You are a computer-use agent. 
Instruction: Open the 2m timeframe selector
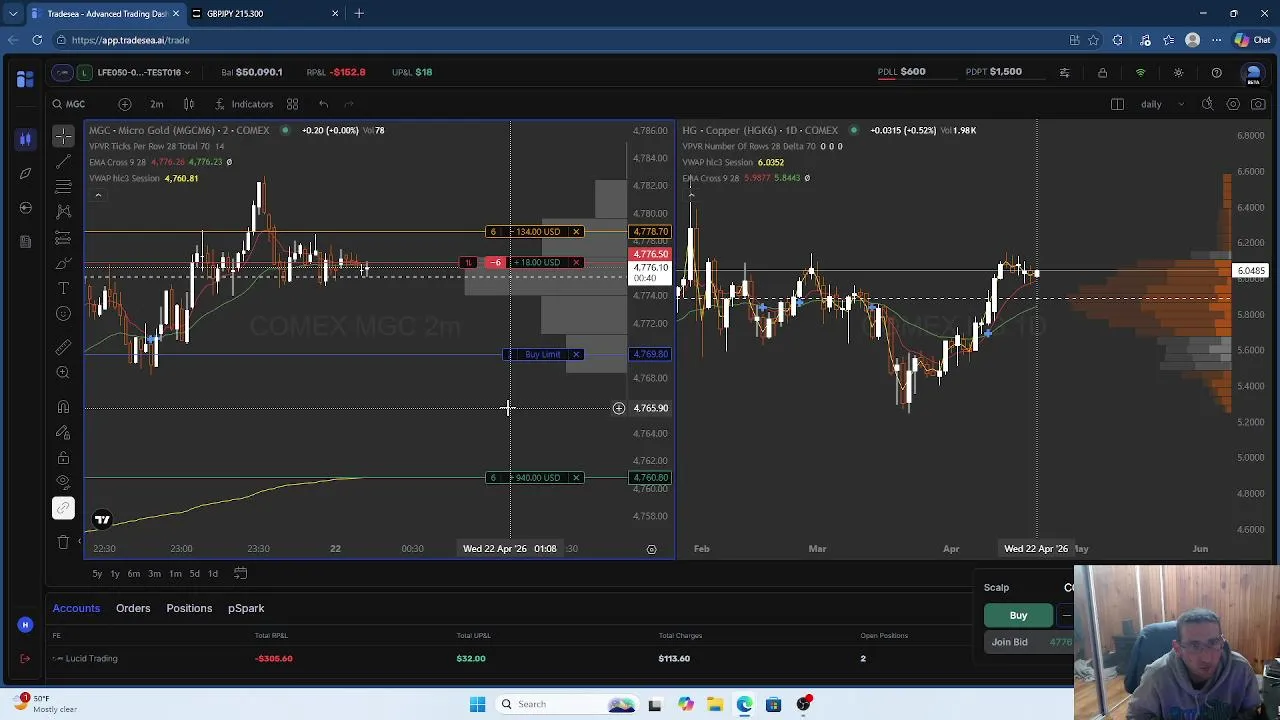157,104
